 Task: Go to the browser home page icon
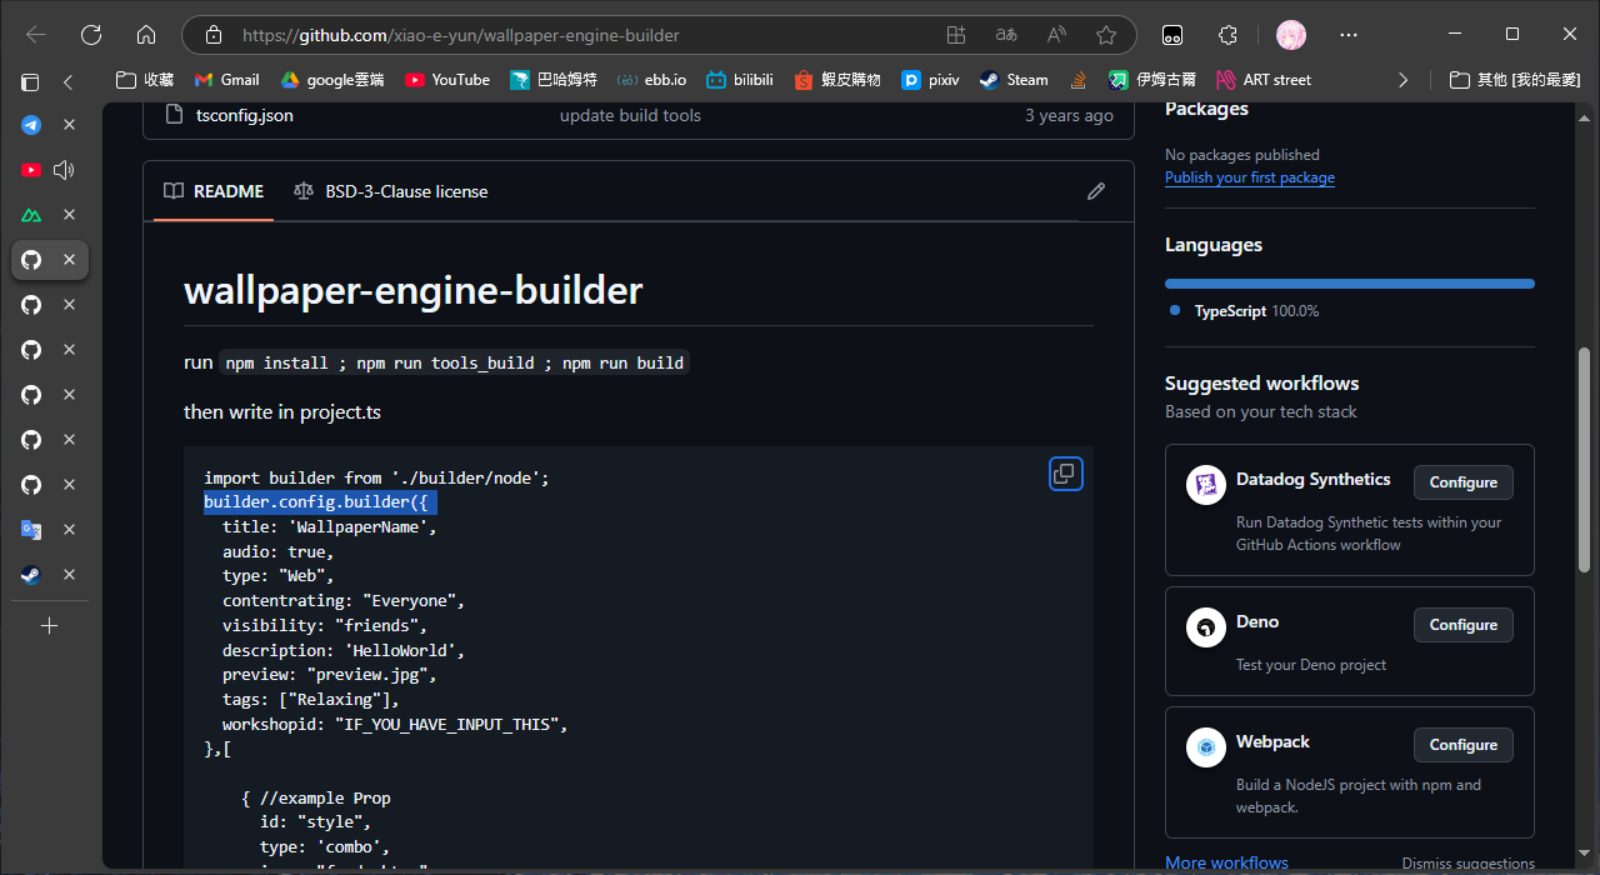coord(146,35)
